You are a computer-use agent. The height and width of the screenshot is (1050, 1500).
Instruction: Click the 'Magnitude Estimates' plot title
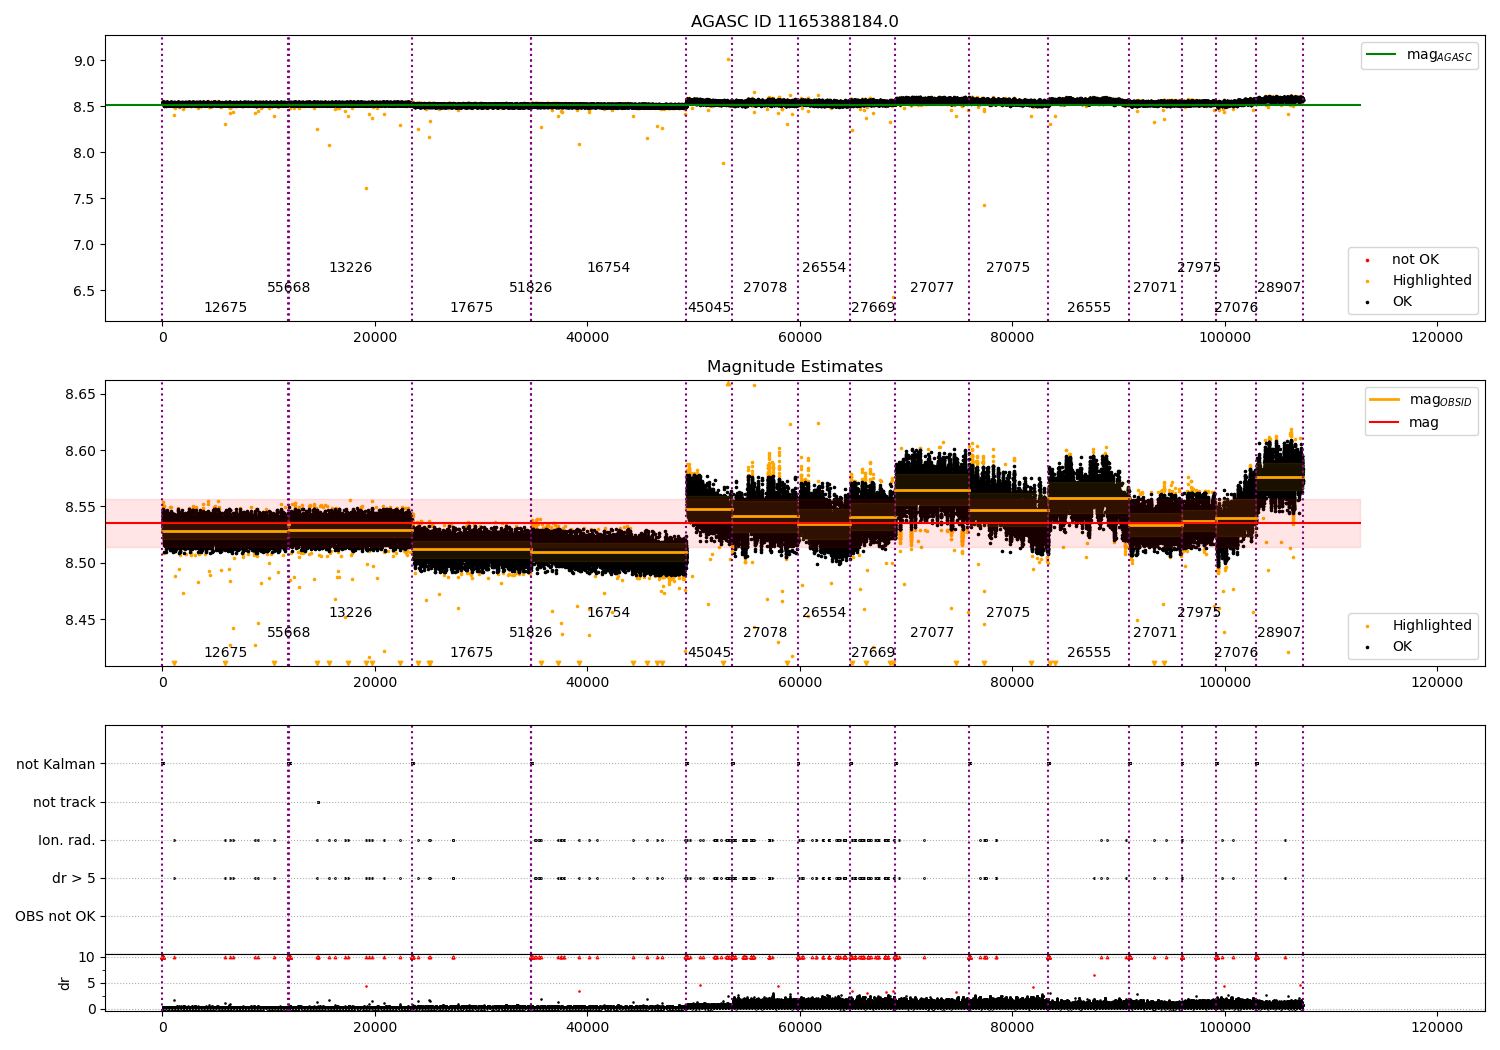tap(795, 367)
